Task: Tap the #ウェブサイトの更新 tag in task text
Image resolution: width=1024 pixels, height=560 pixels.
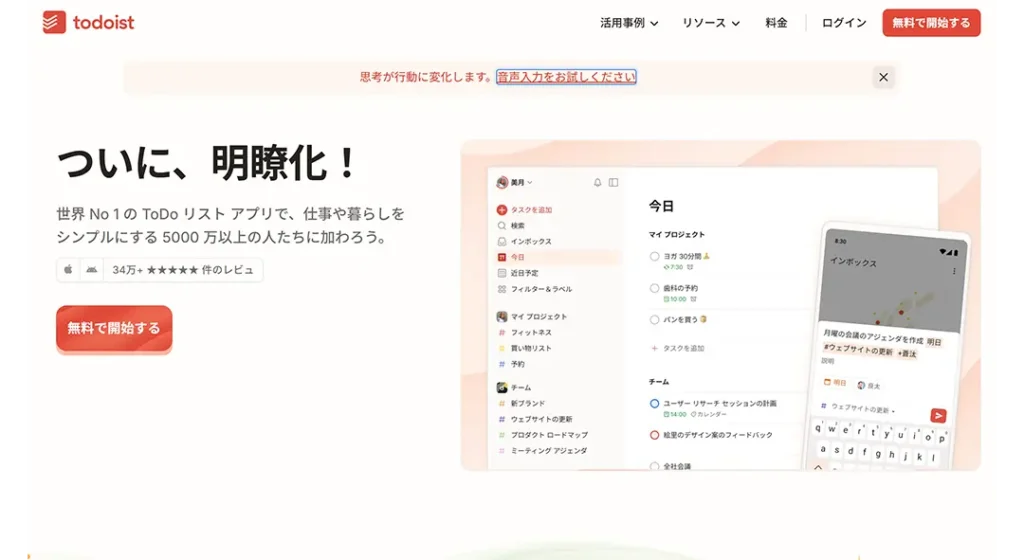Action: (x=857, y=350)
